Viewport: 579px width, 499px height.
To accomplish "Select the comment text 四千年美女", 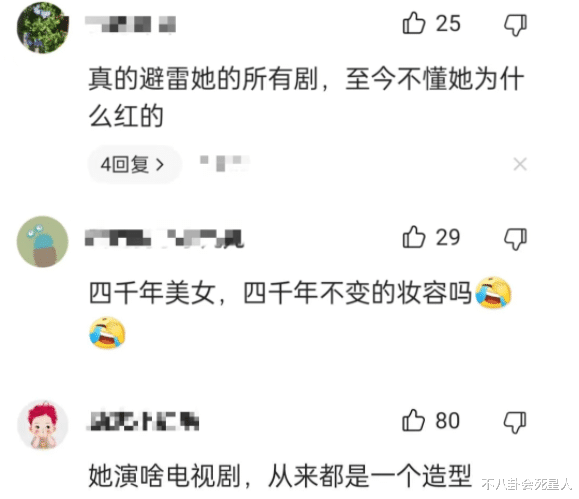I will tap(152, 293).
